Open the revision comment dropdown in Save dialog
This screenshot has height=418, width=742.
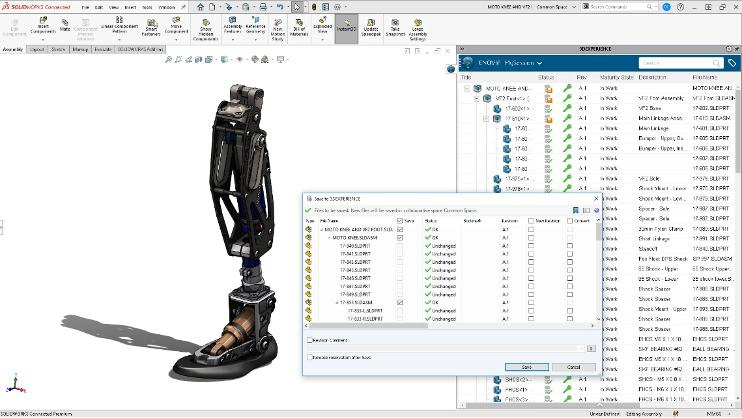point(581,348)
